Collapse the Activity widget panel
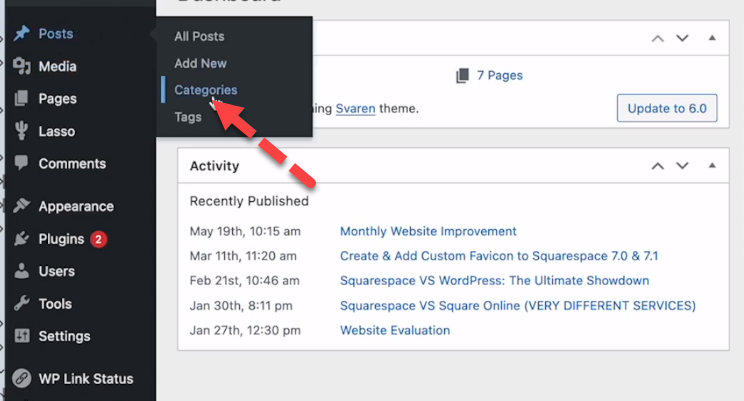 click(712, 165)
